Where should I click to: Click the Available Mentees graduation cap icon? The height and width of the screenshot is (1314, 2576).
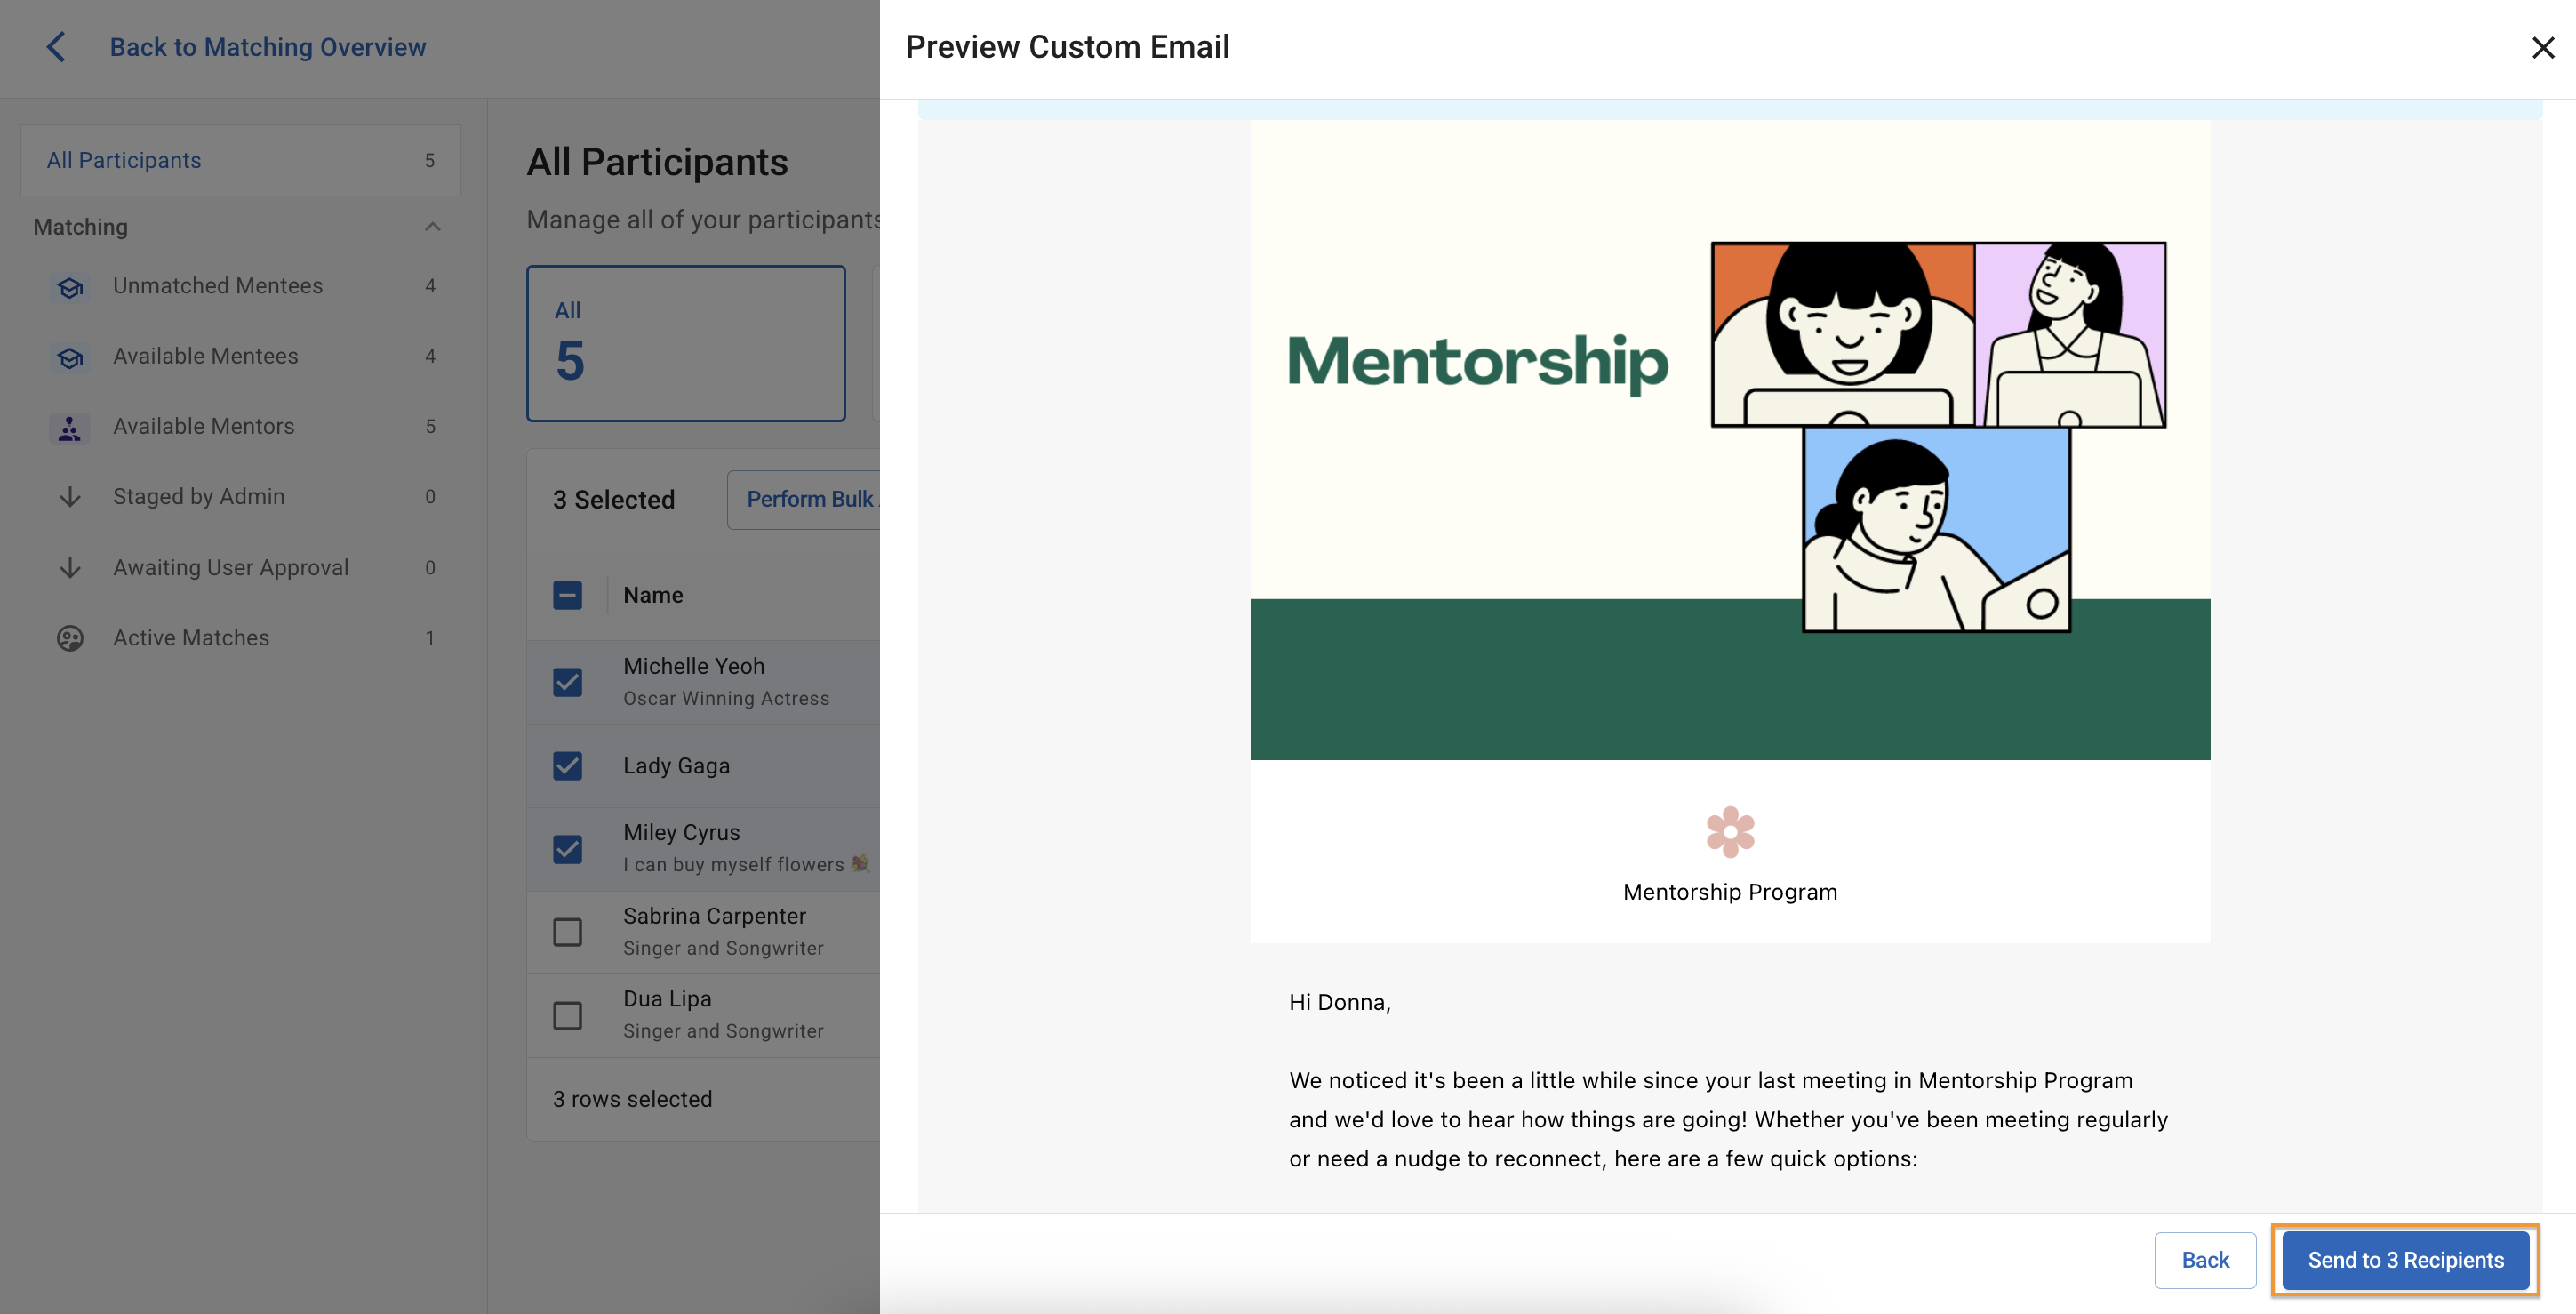69,357
